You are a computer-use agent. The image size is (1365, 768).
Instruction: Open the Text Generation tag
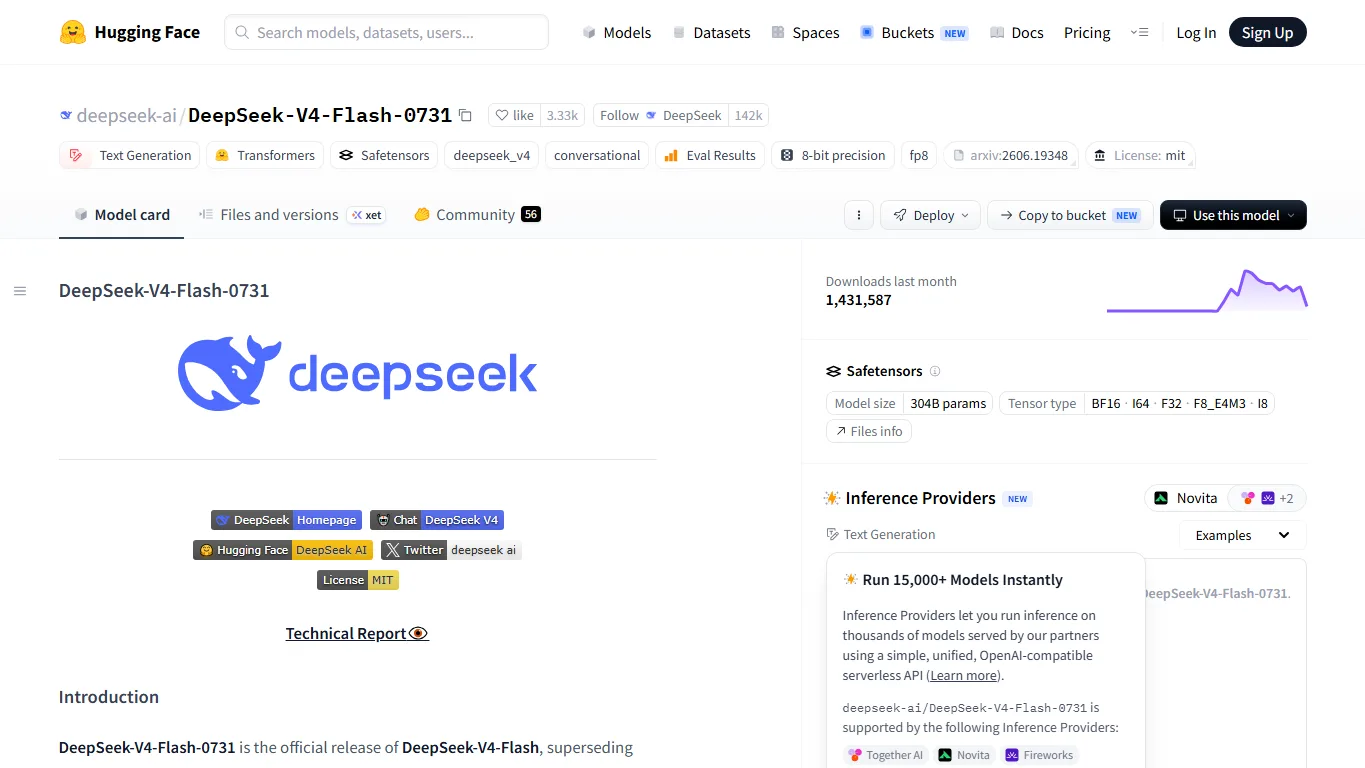pos(129,155)
